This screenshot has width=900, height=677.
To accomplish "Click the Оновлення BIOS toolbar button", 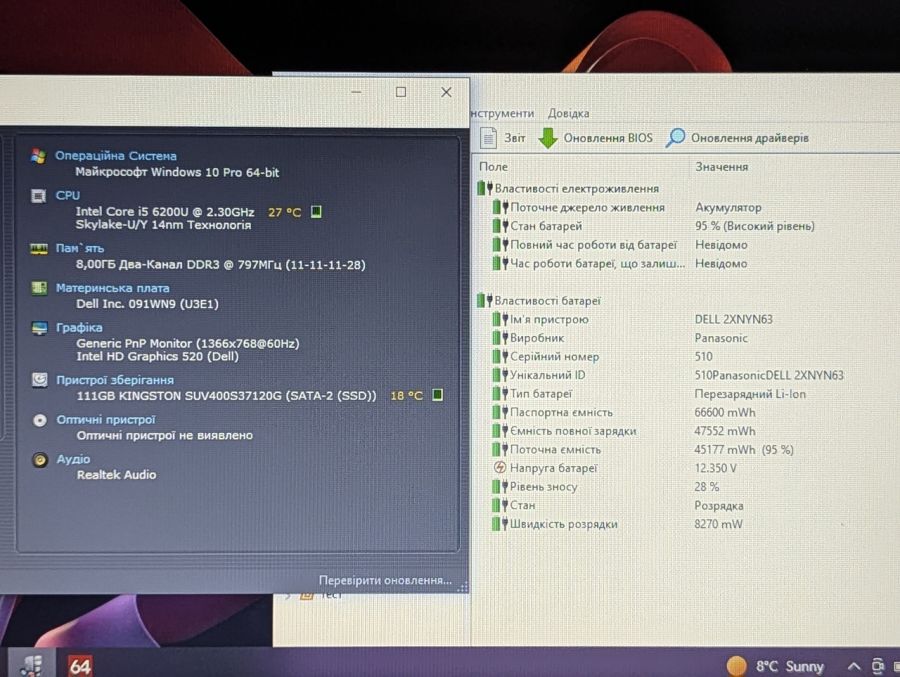I will click(x=596, y=138).
